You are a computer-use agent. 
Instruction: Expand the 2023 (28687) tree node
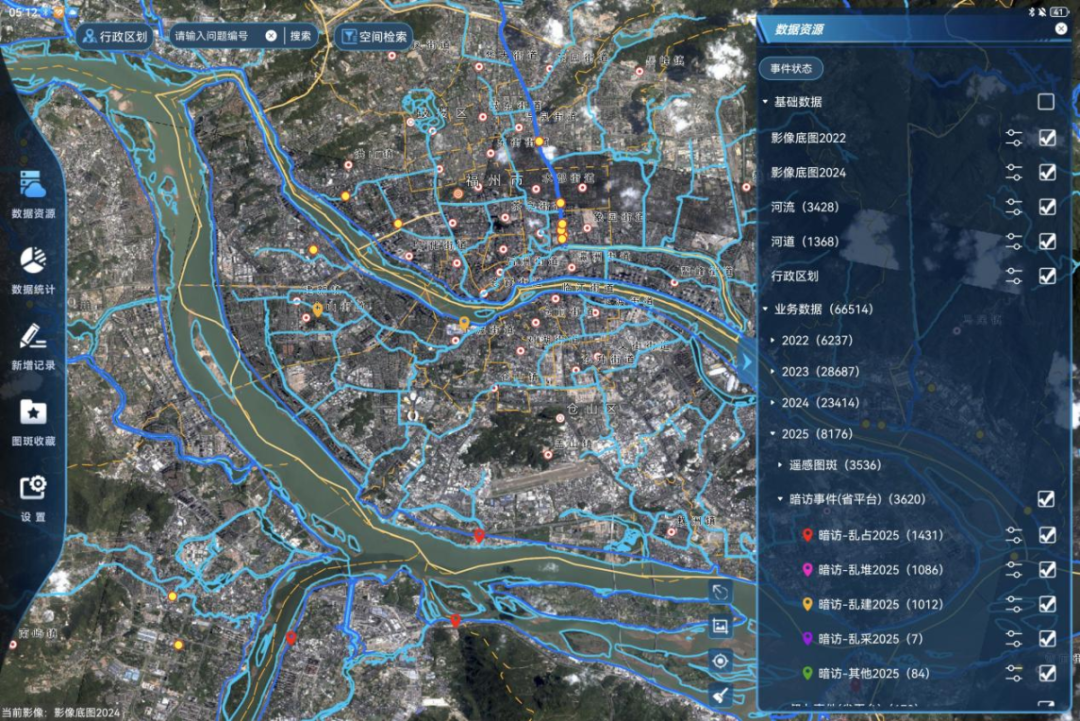pyautogui.click(x=772, y=371)
